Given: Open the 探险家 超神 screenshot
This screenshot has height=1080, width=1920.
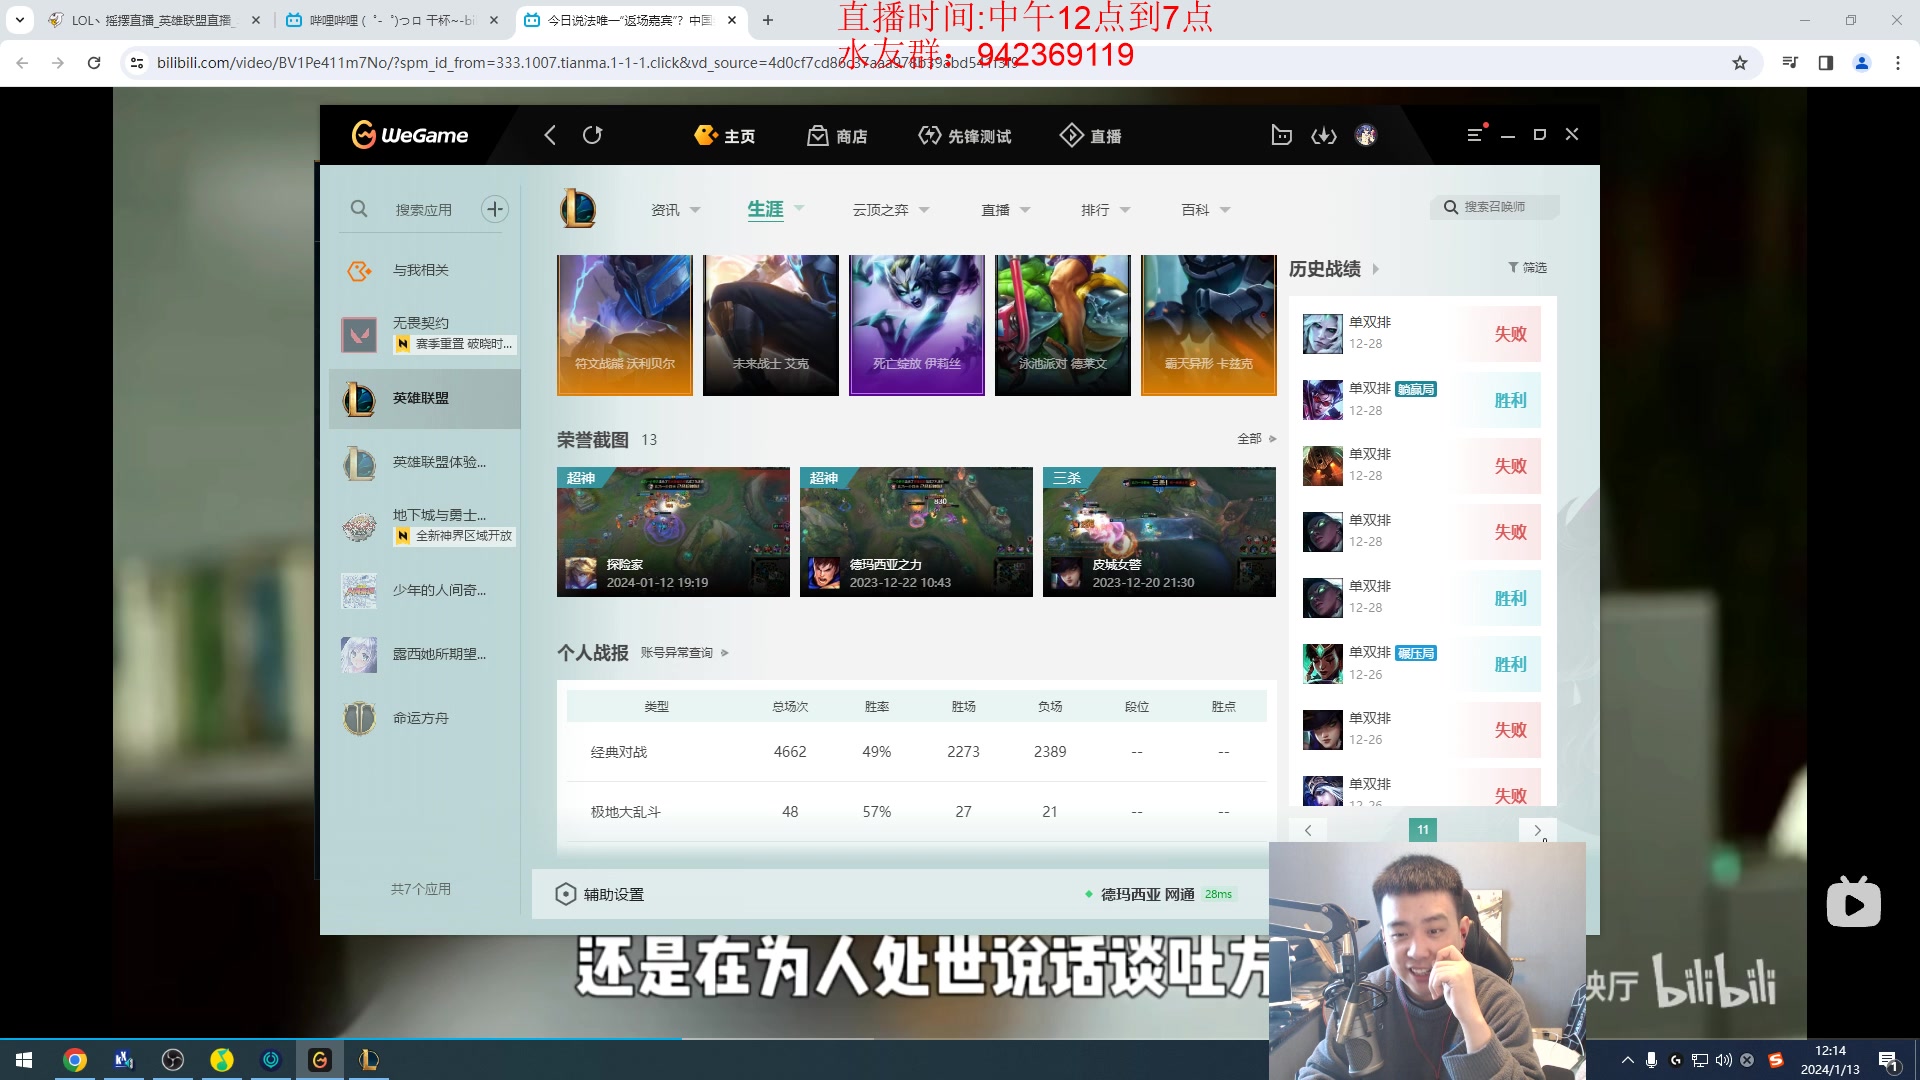Looking at the screenshot, I should [673, 532].
